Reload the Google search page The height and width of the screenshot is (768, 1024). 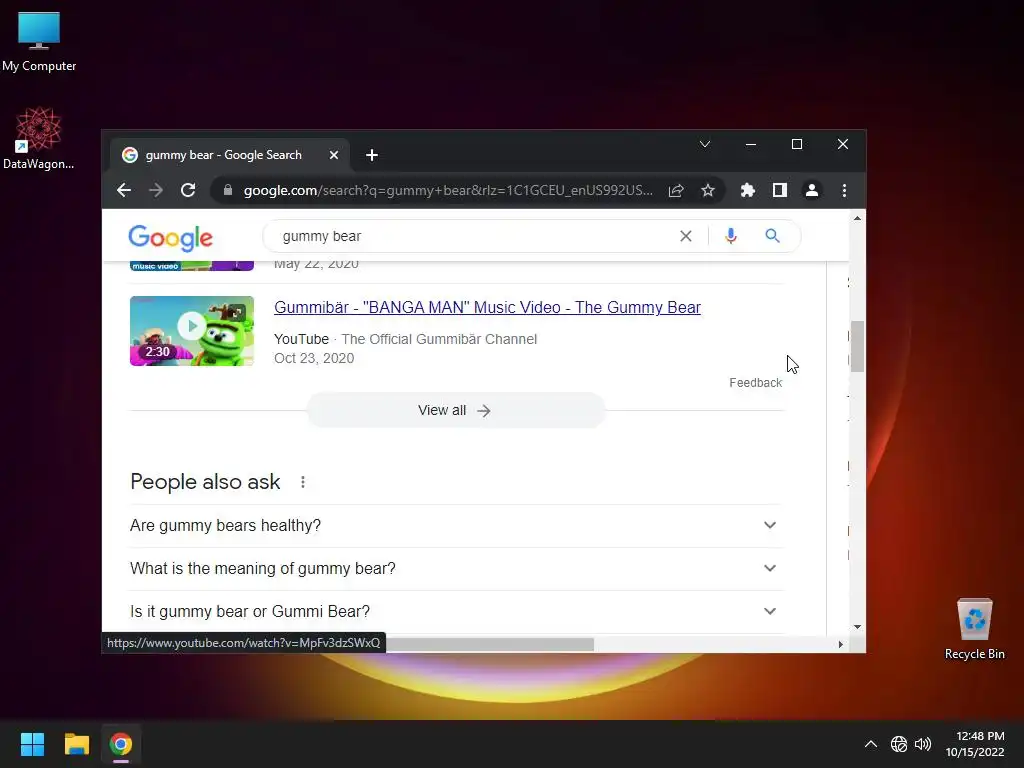tap(187, 190)
